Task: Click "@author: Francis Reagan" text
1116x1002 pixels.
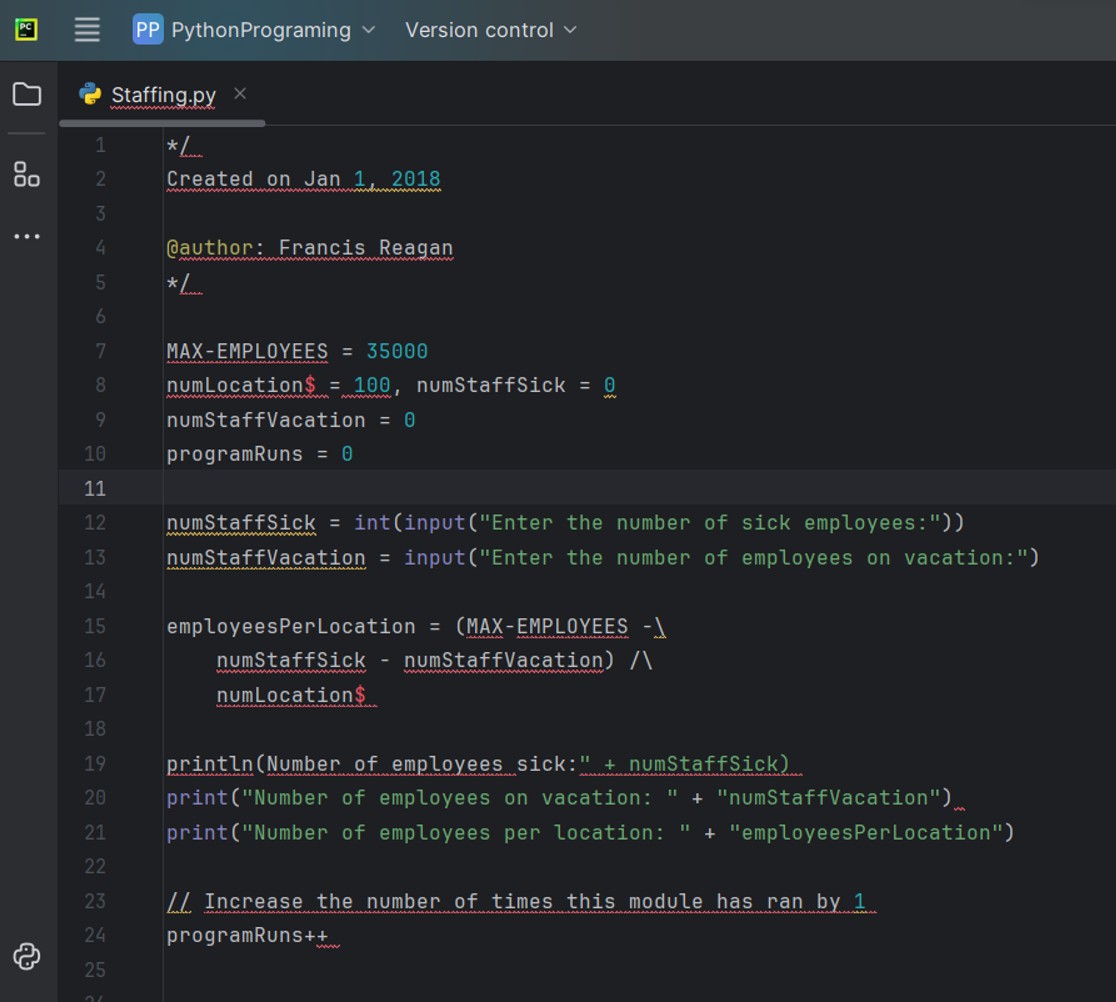Action: point(310,248)
